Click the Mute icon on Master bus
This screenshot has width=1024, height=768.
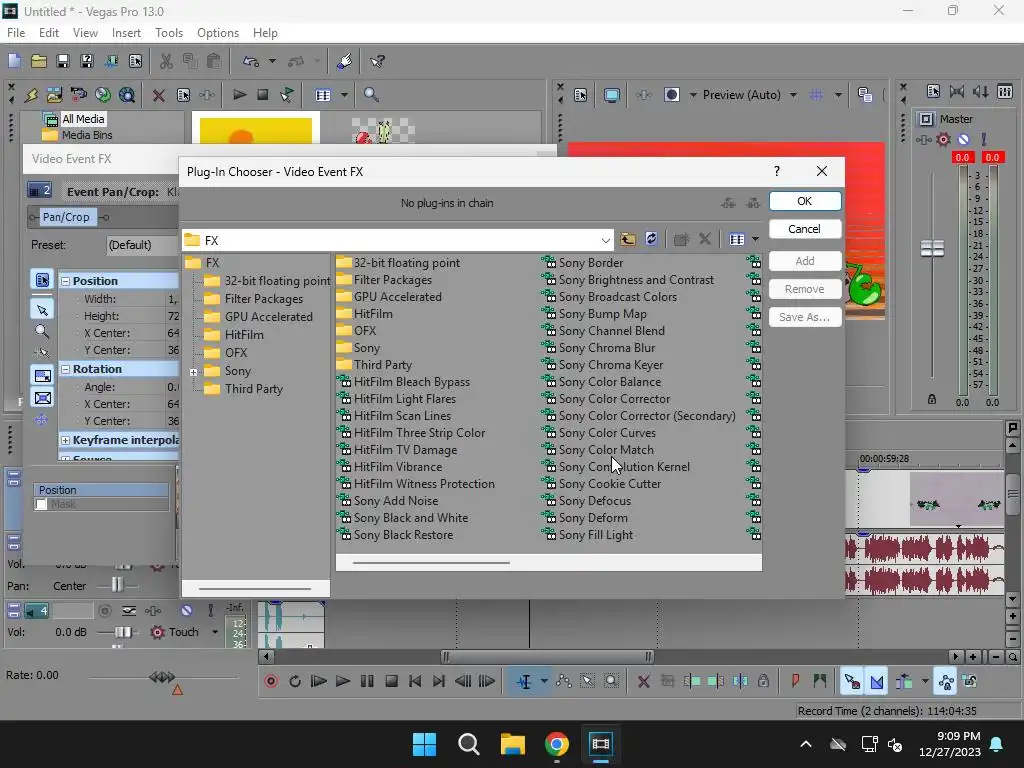click(963, 139)
